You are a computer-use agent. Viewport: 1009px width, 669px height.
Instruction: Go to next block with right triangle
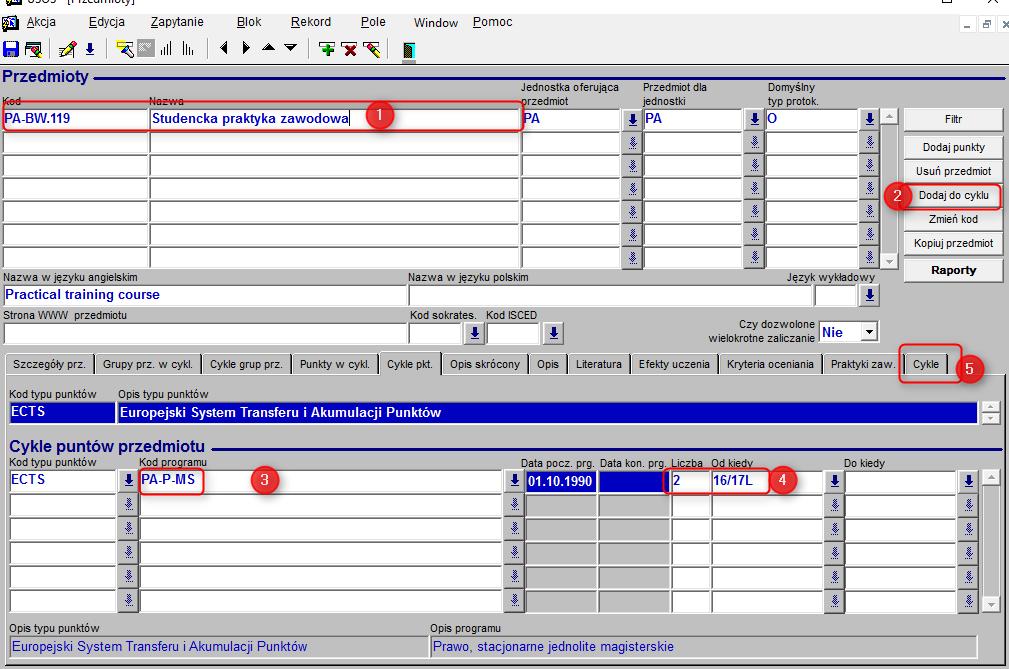(246, 48)
